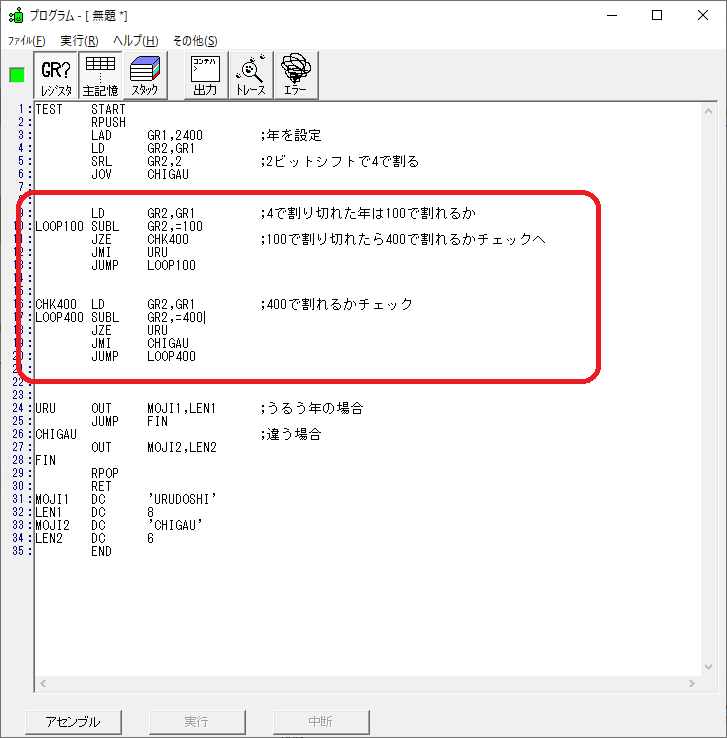Click the CHIGAU label on line 26
The width and height of the screenshot is (727, 738).
56,434
